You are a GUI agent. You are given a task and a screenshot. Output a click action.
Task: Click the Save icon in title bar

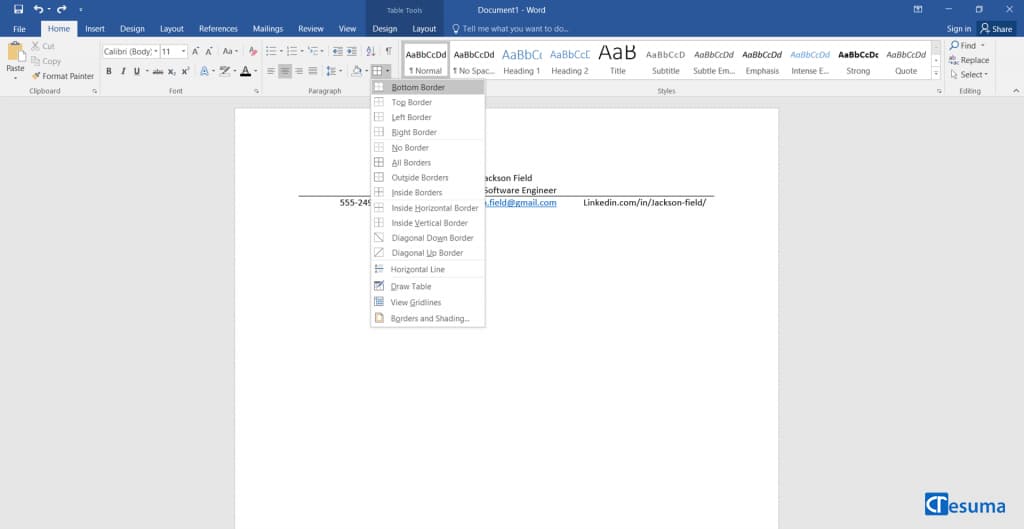[18, 9]
